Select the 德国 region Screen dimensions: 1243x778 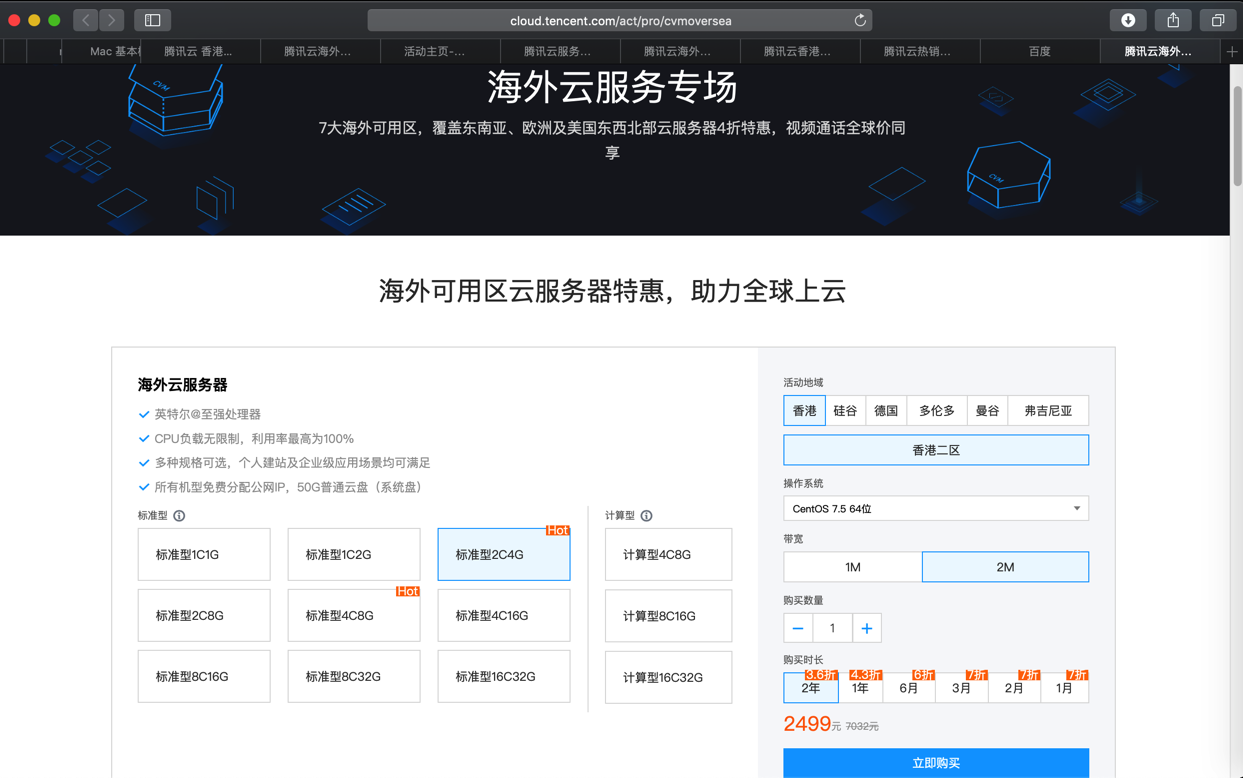(886, 411)
